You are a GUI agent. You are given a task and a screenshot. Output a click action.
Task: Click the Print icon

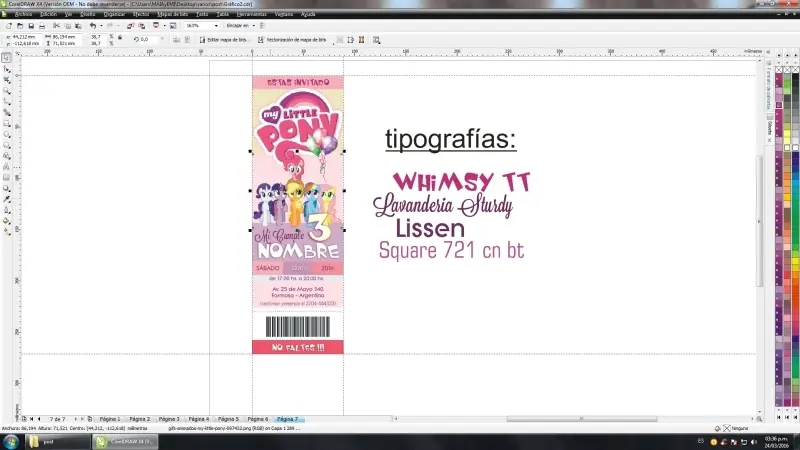pyautogui.click(x=42, y=26)
